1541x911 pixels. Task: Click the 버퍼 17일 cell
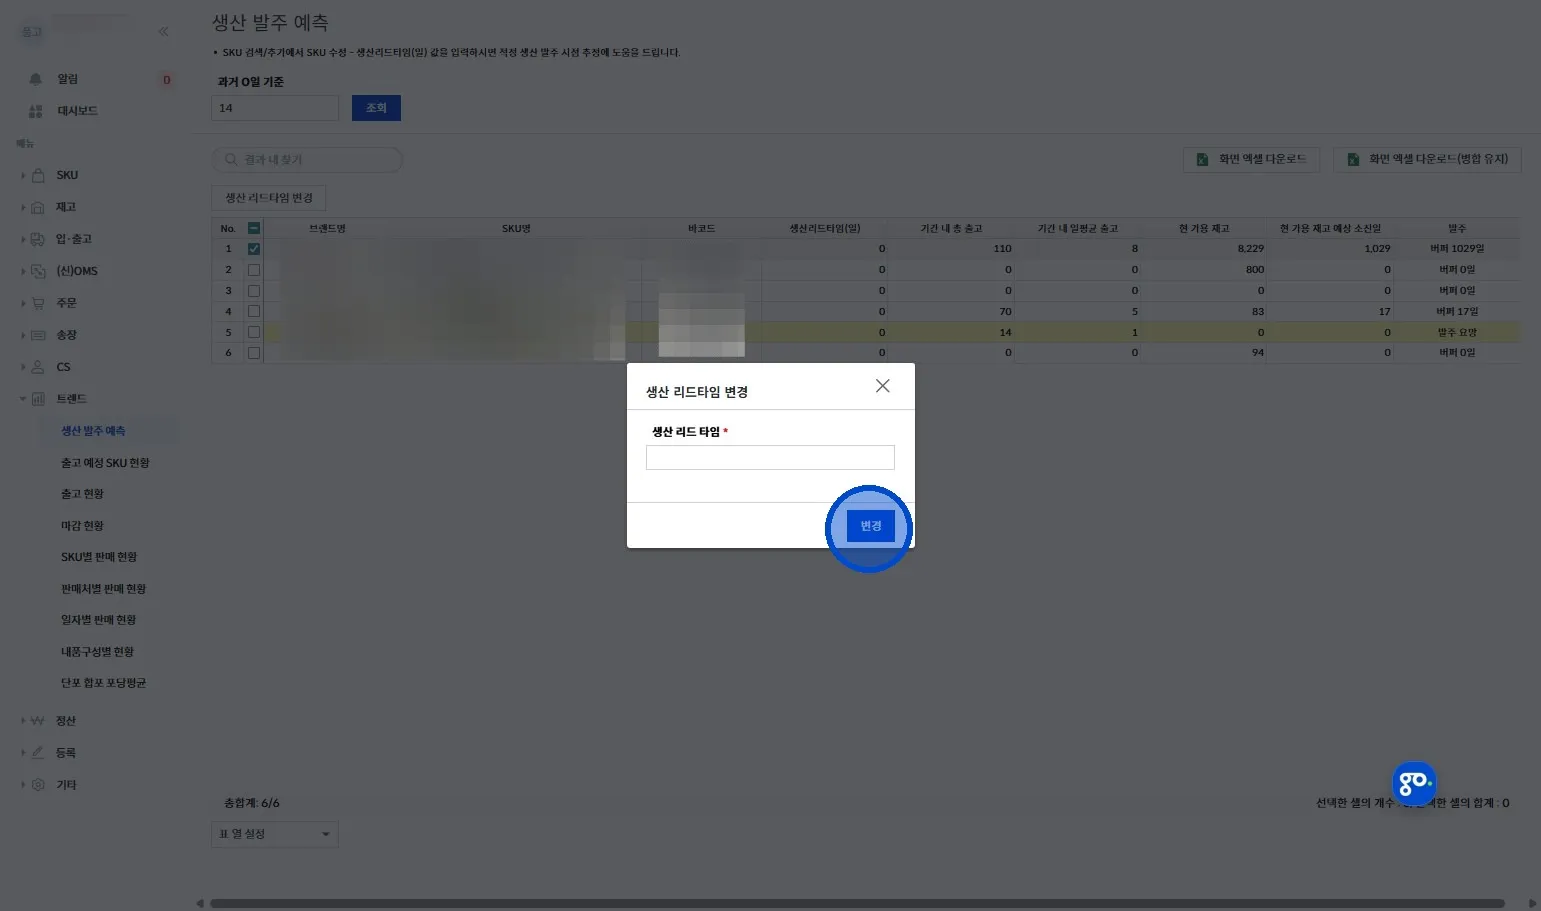(x=1457, y=311)
